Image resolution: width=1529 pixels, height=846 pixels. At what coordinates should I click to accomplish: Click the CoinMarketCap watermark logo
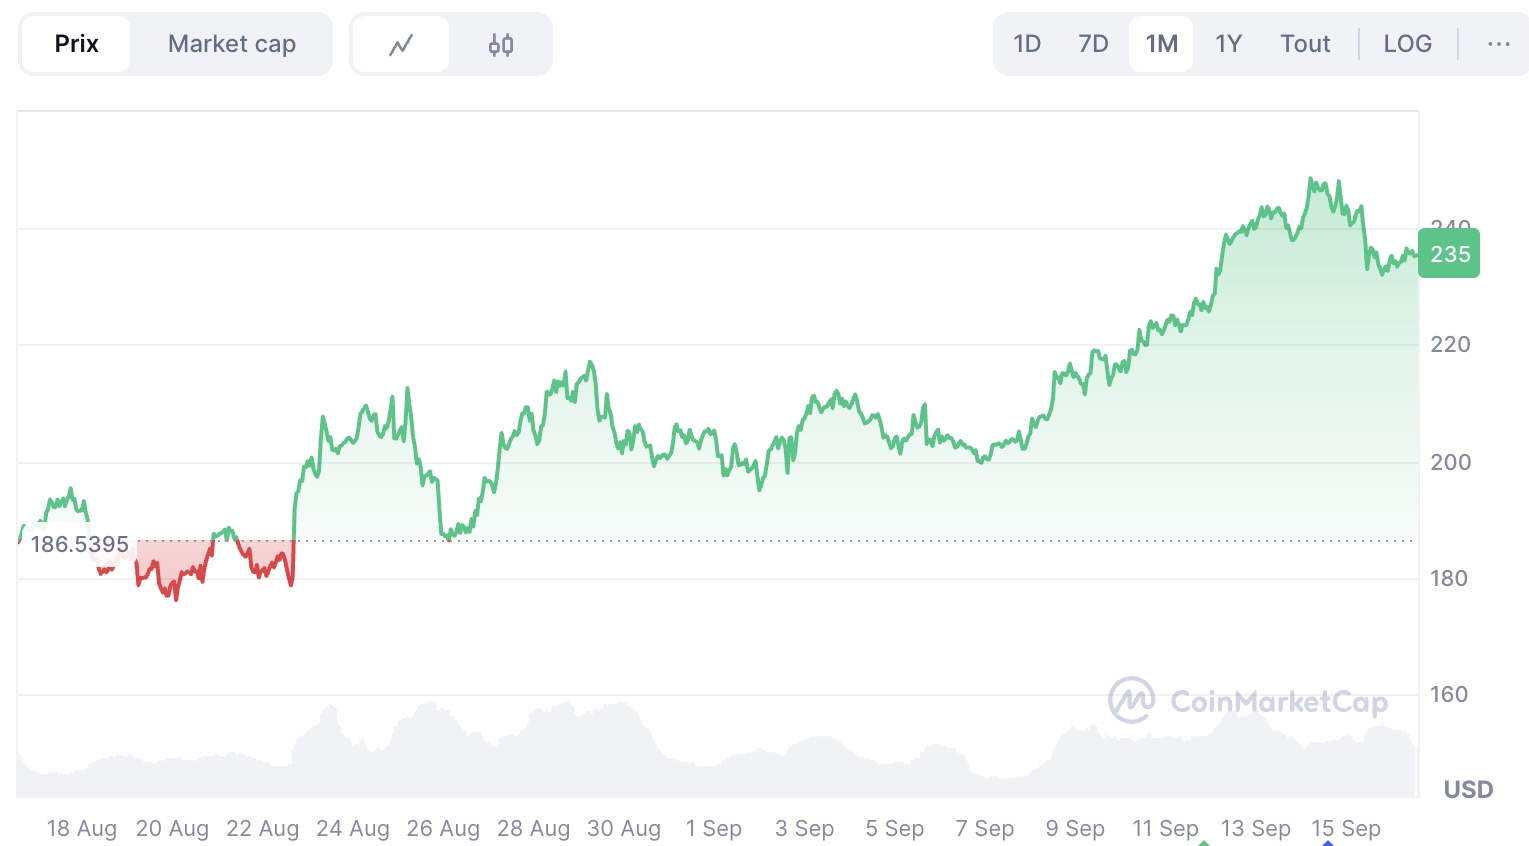(1247, 701)
